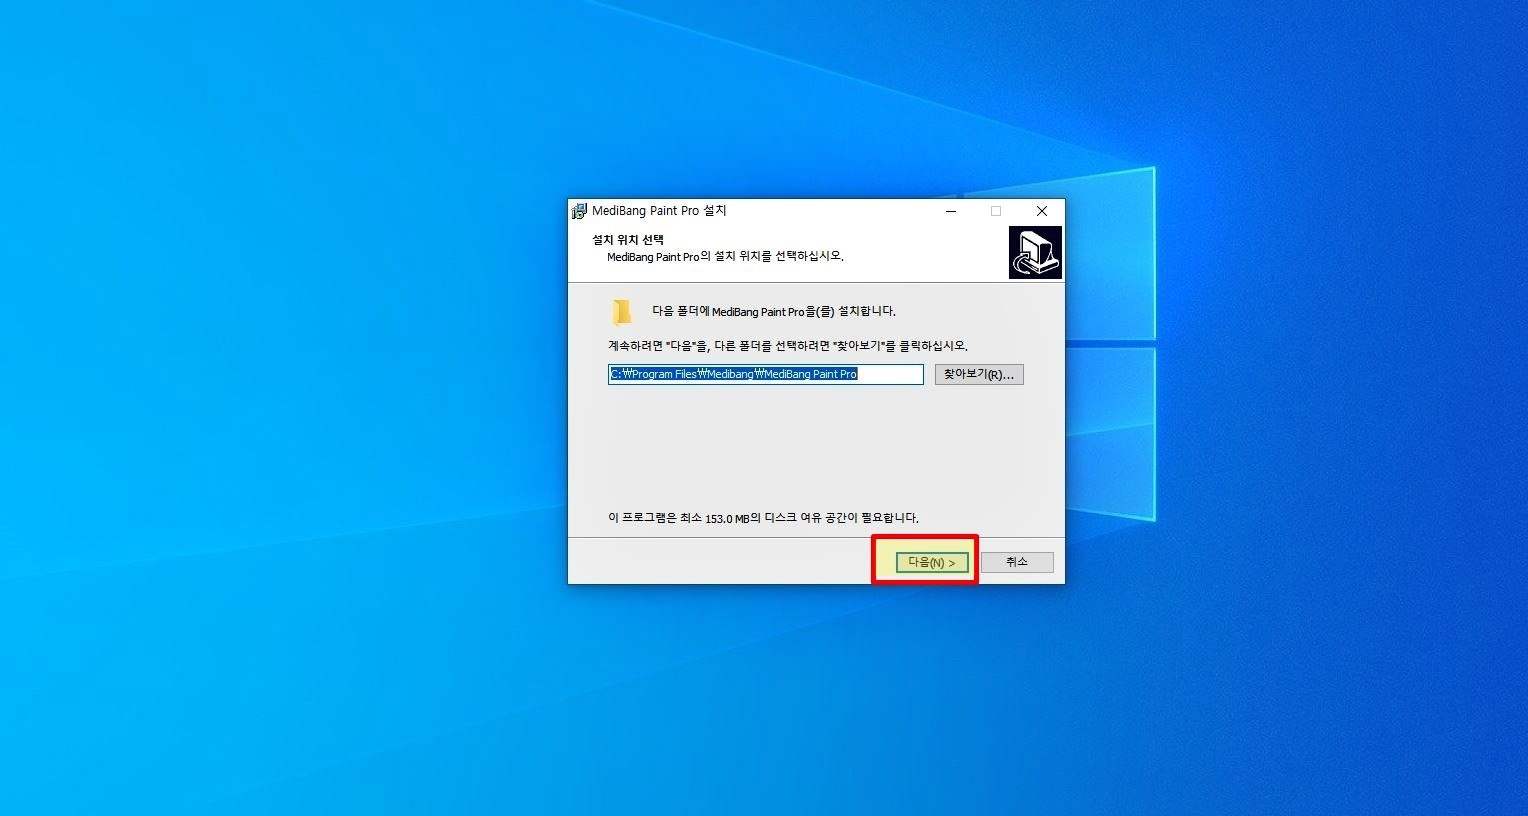Click the 'MediBang Paint Pro 설치' window title
This screenshot has height=816, width=1528.
659,211
